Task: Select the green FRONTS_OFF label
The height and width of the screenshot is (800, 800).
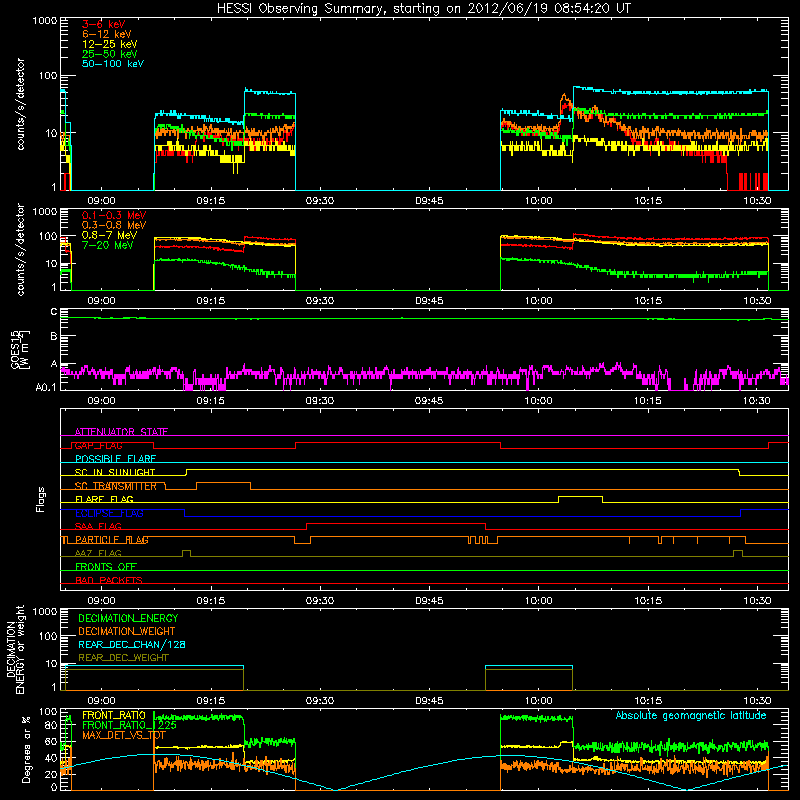Action: (106, 566)
